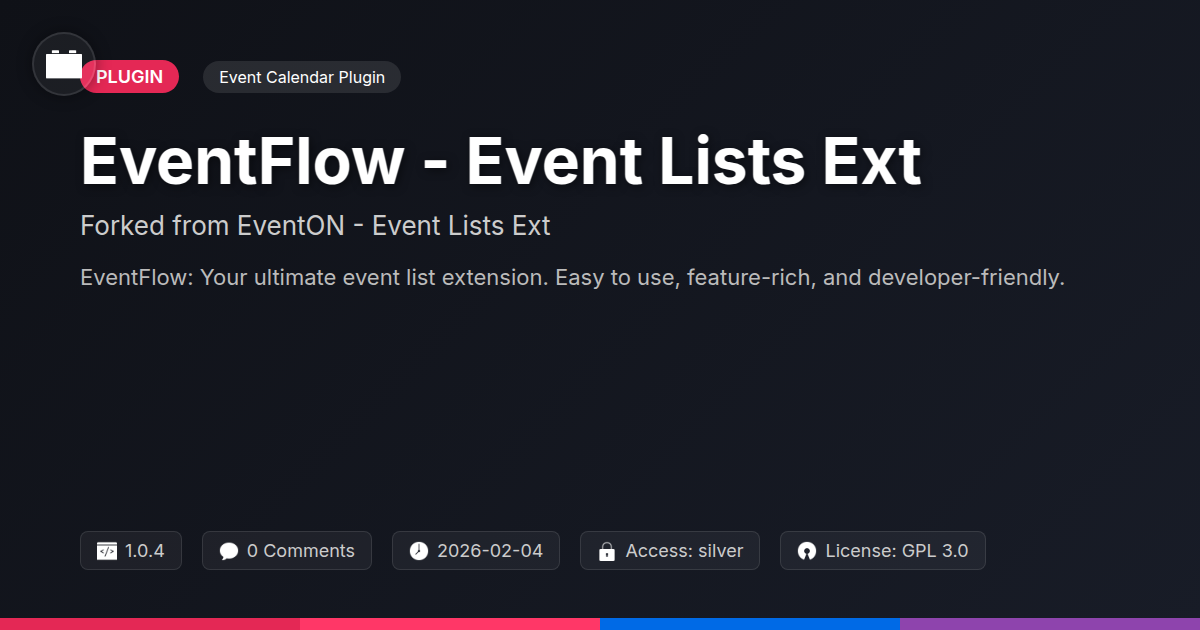Click the Access: silver badge
This screenshot has width=1200, height=630.
click(670, 551)
